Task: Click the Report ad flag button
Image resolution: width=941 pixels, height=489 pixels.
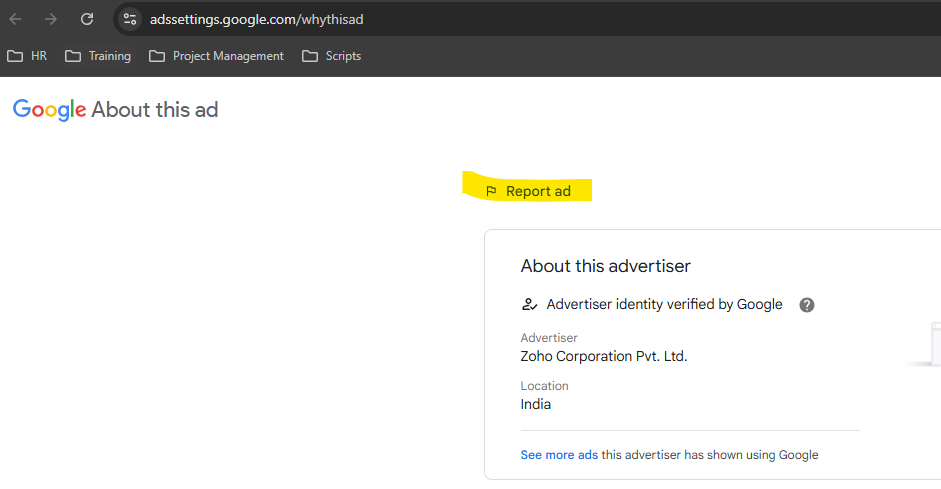Action: pyautogui.click(x=528, y=191)
